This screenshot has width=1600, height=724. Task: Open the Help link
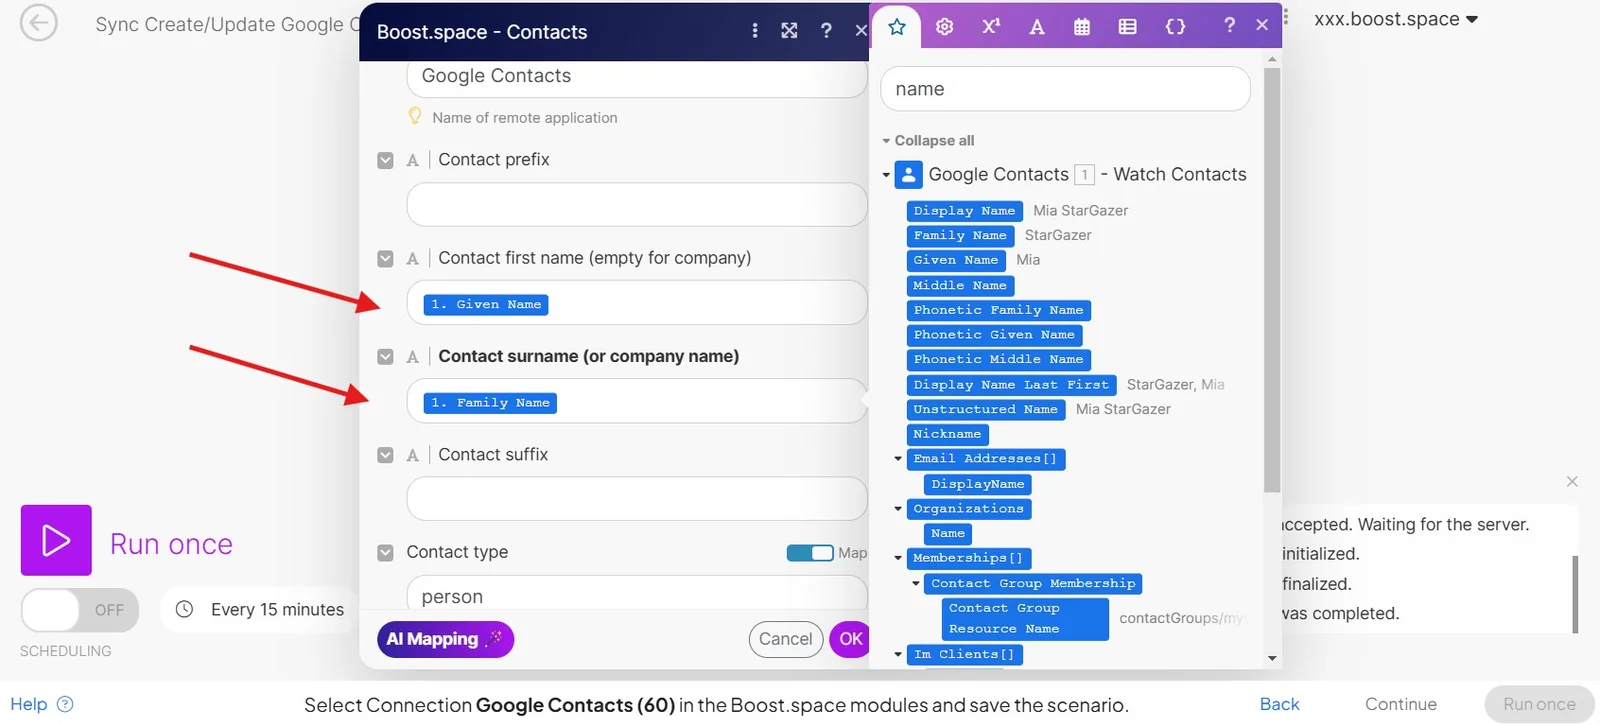[x=29, y=704]
